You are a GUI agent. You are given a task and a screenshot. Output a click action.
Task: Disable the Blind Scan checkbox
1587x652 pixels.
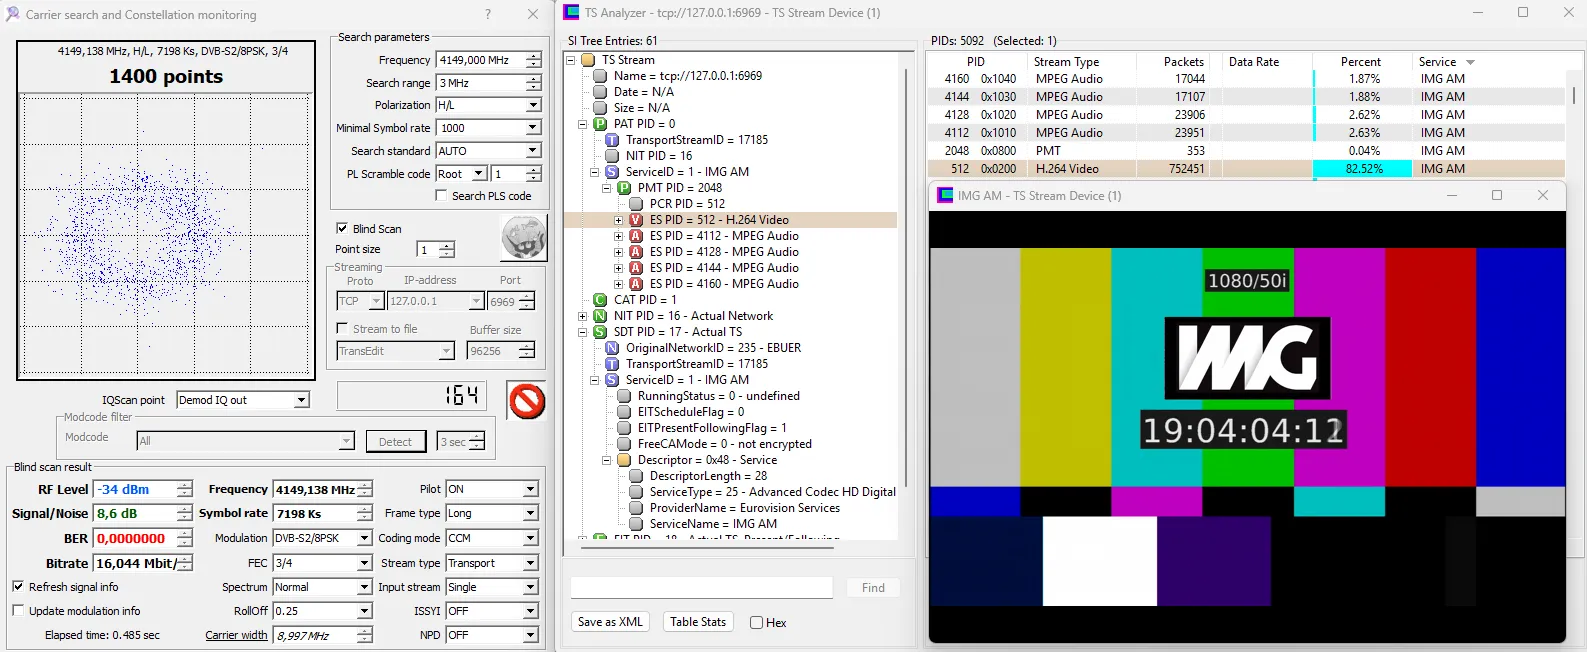point(342,229)
